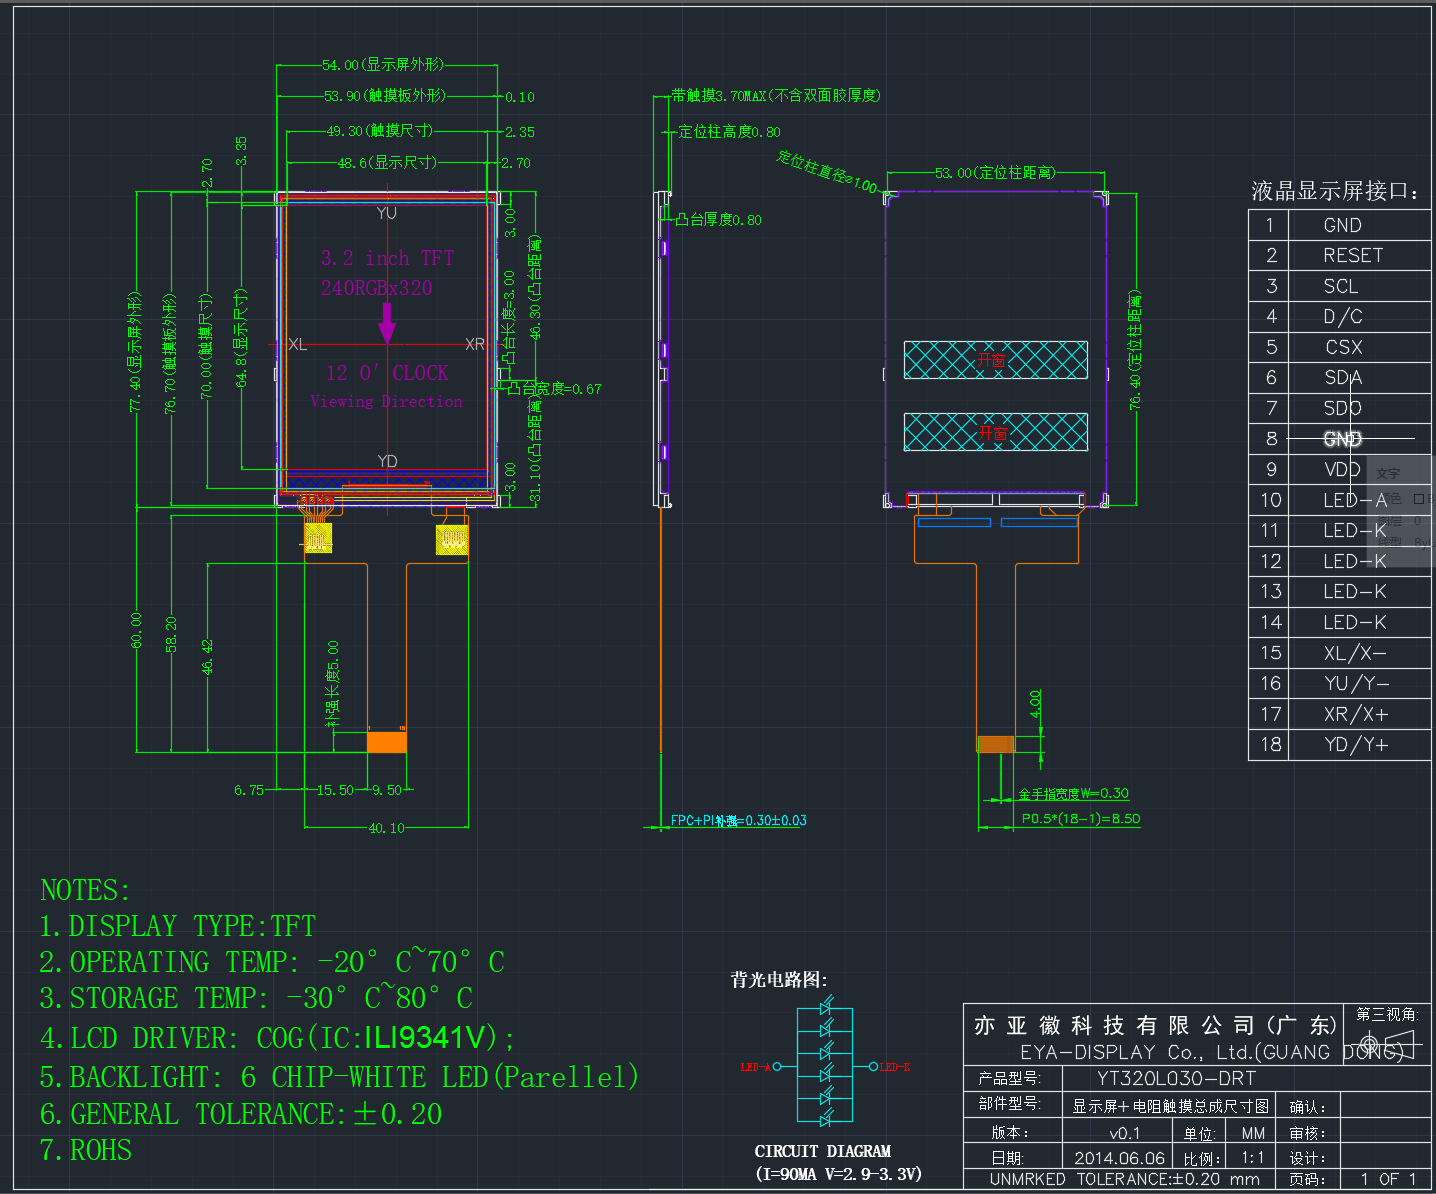Click note '1.DISPLAY TYPE:TFT'
The image size is (1436, 1194).
click(x=178, y=926)
